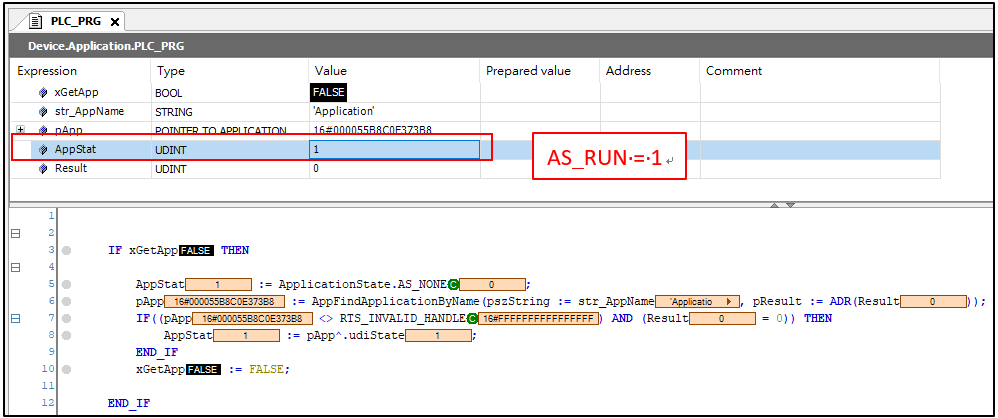Click the pane splitter arrows above code
This screenshot has height=418, width=998.
782,204
